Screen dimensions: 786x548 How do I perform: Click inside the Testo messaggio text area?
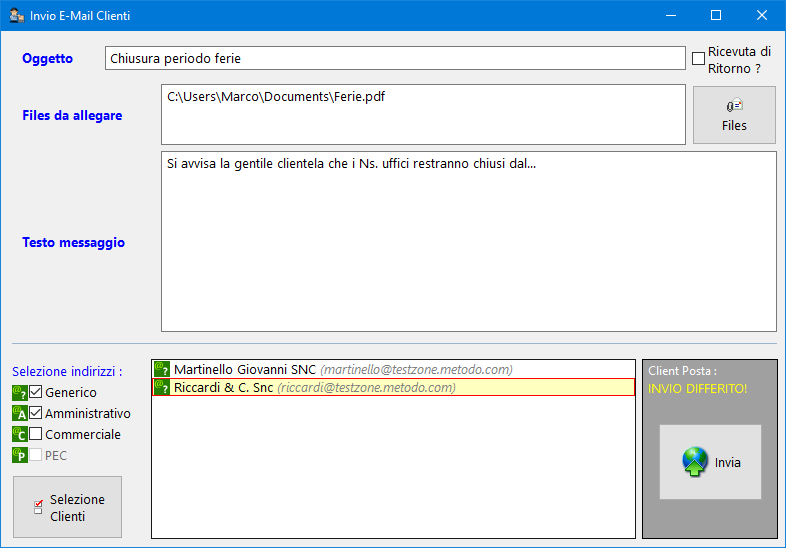468,250
